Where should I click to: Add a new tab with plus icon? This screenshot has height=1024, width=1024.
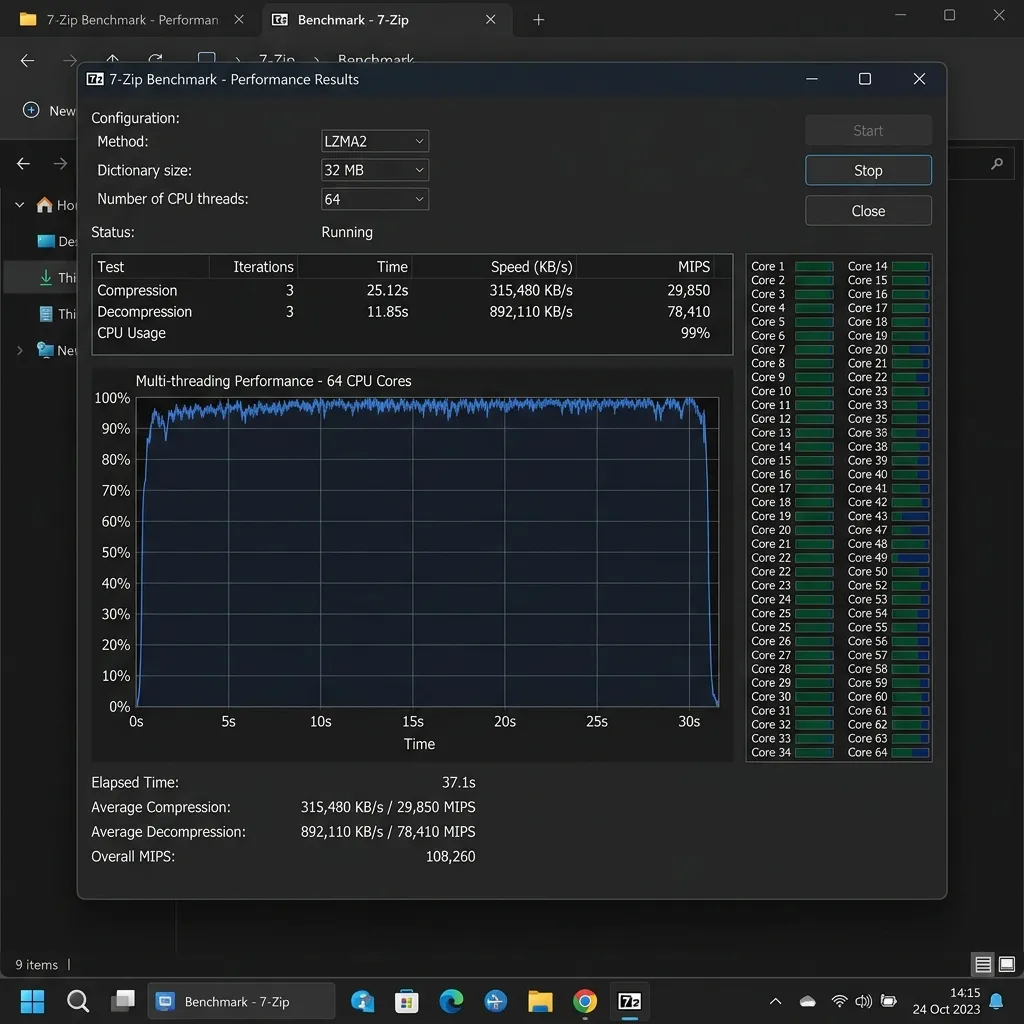click(538, 20)
